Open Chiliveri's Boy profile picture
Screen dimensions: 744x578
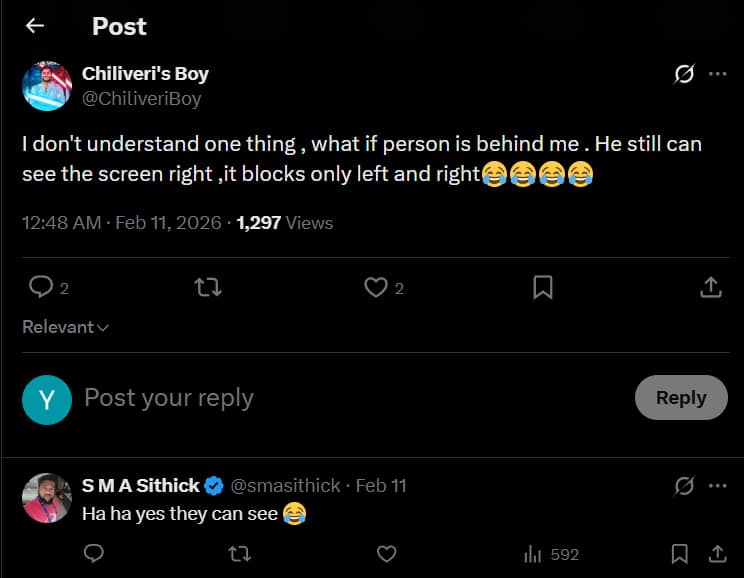(x=47, y=86)
